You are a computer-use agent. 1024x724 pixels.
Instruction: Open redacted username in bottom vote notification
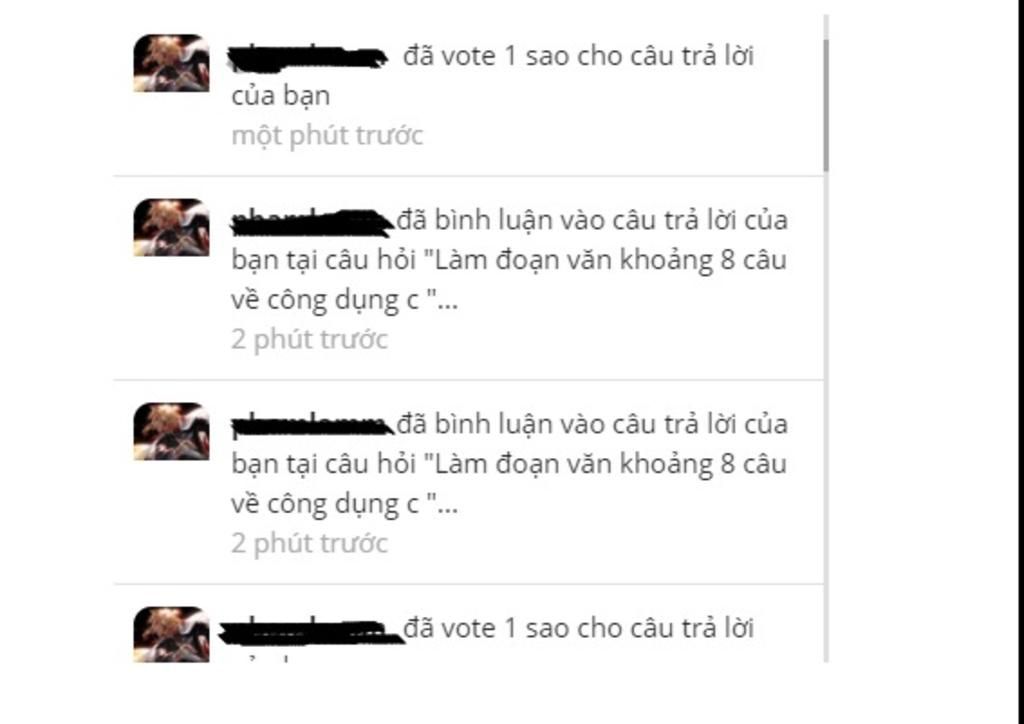pos(311,631)
